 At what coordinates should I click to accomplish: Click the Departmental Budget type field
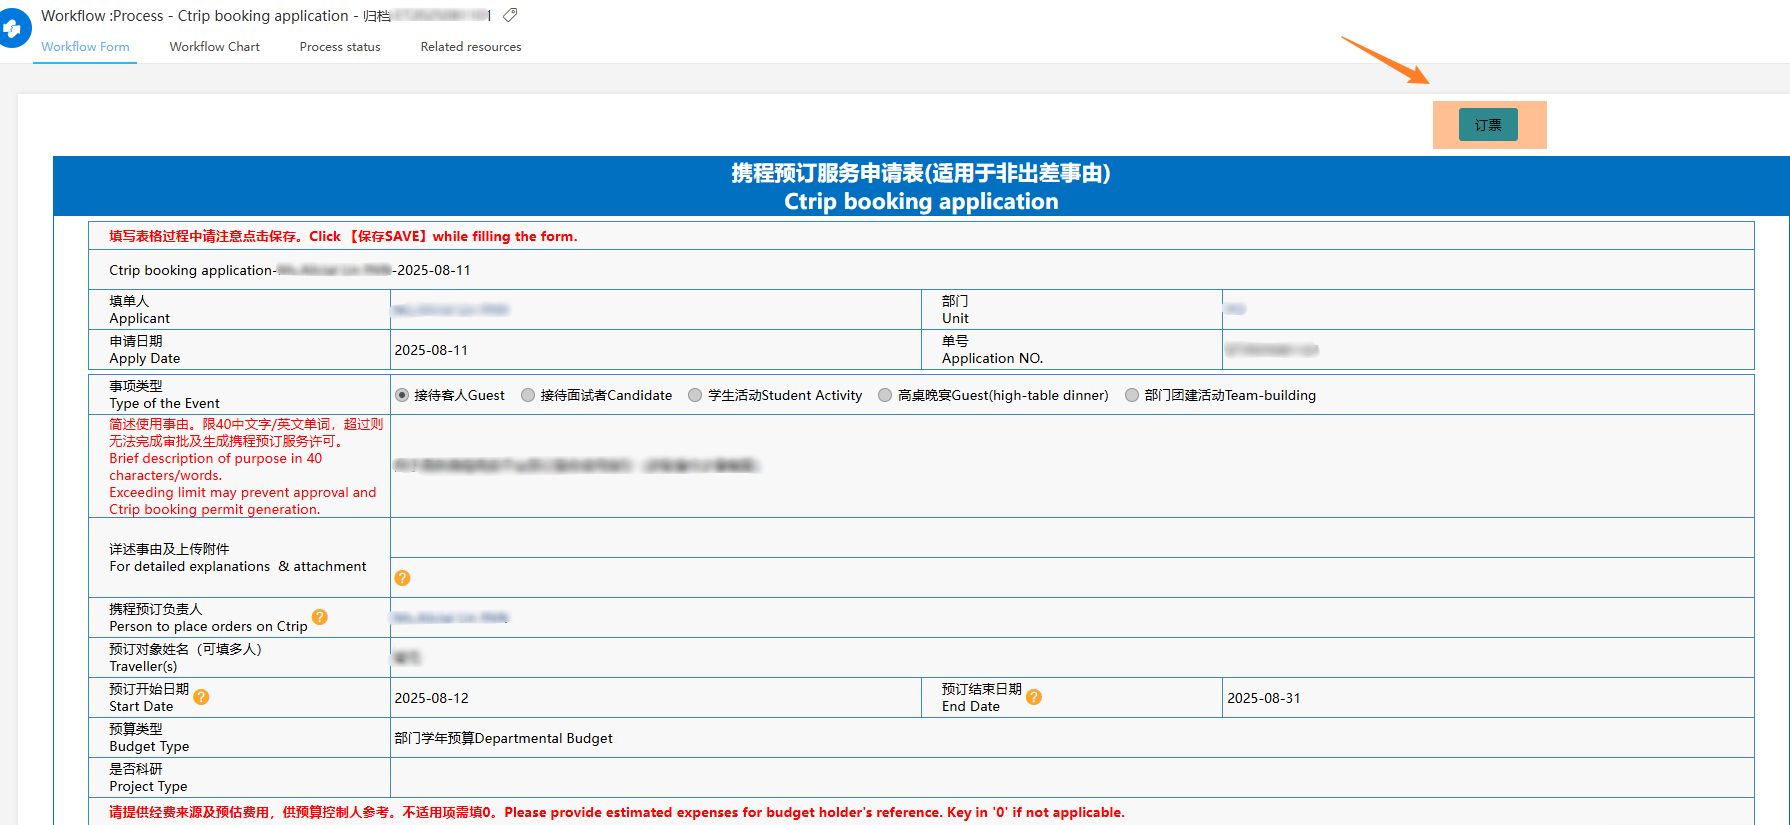pos(504,738)
